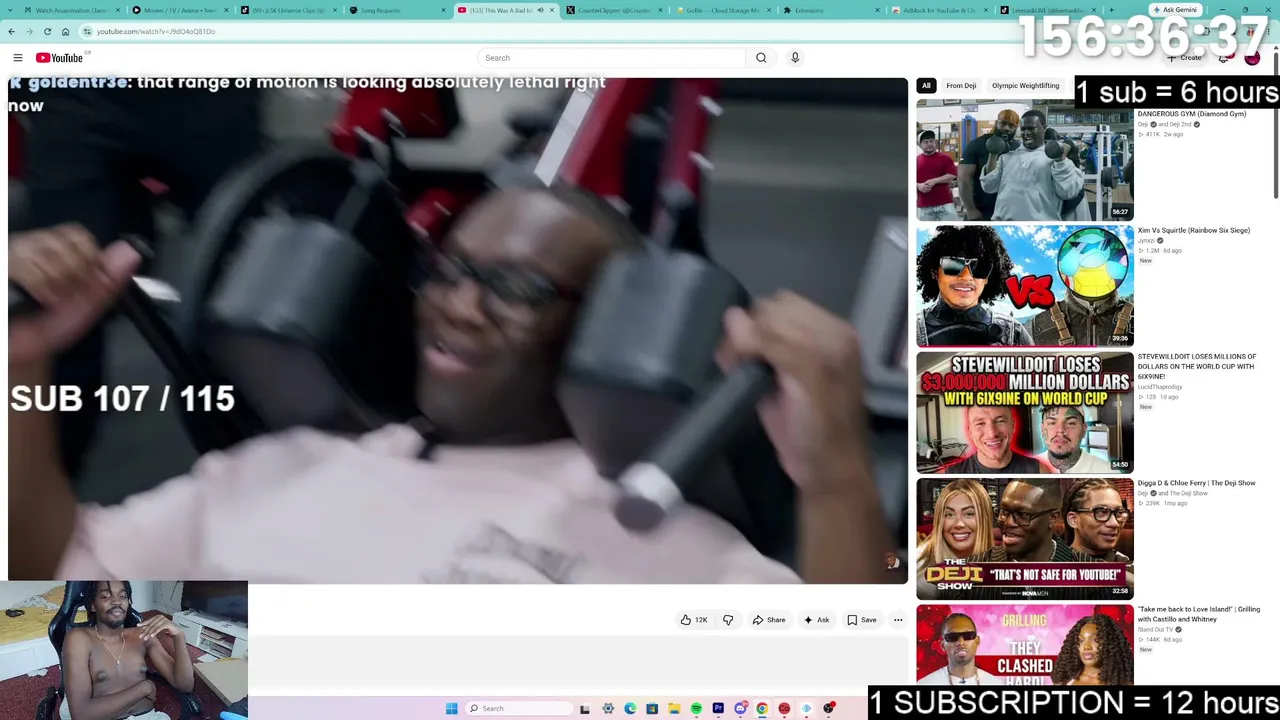This screenshot has width=1280, height=720.
Task: Open The Deji Show Digga D thumbnail
Action: [x=1025, y=539]
